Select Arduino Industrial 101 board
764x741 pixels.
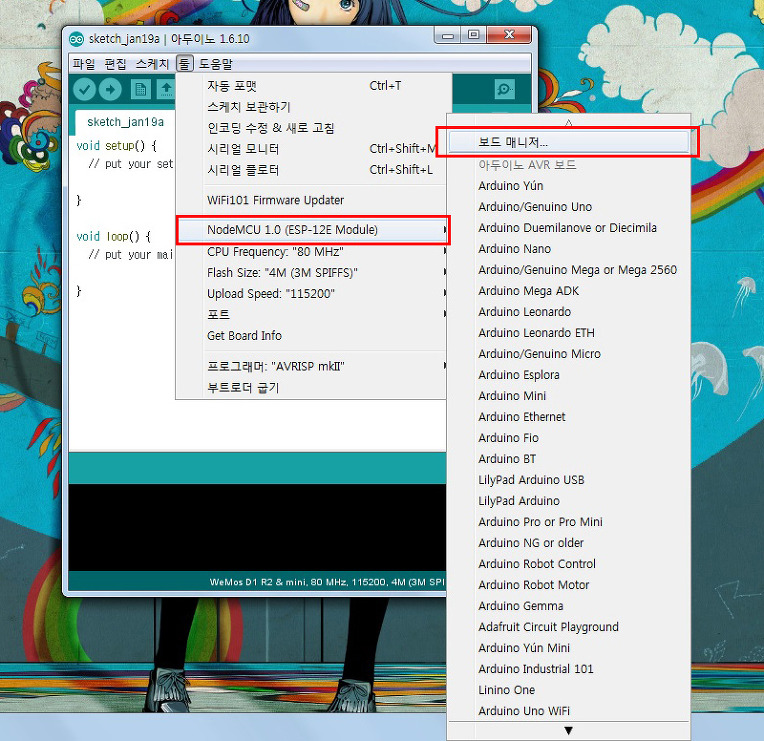tap(568, 668)
